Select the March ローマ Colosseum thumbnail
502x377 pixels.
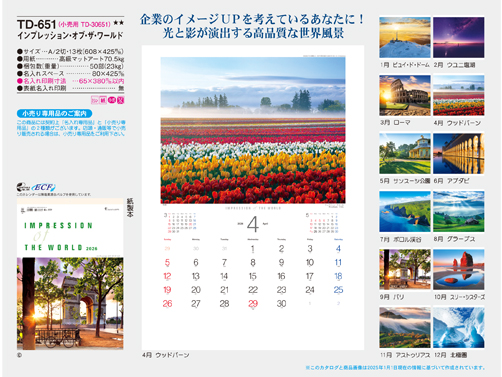(x=405, y=95)
